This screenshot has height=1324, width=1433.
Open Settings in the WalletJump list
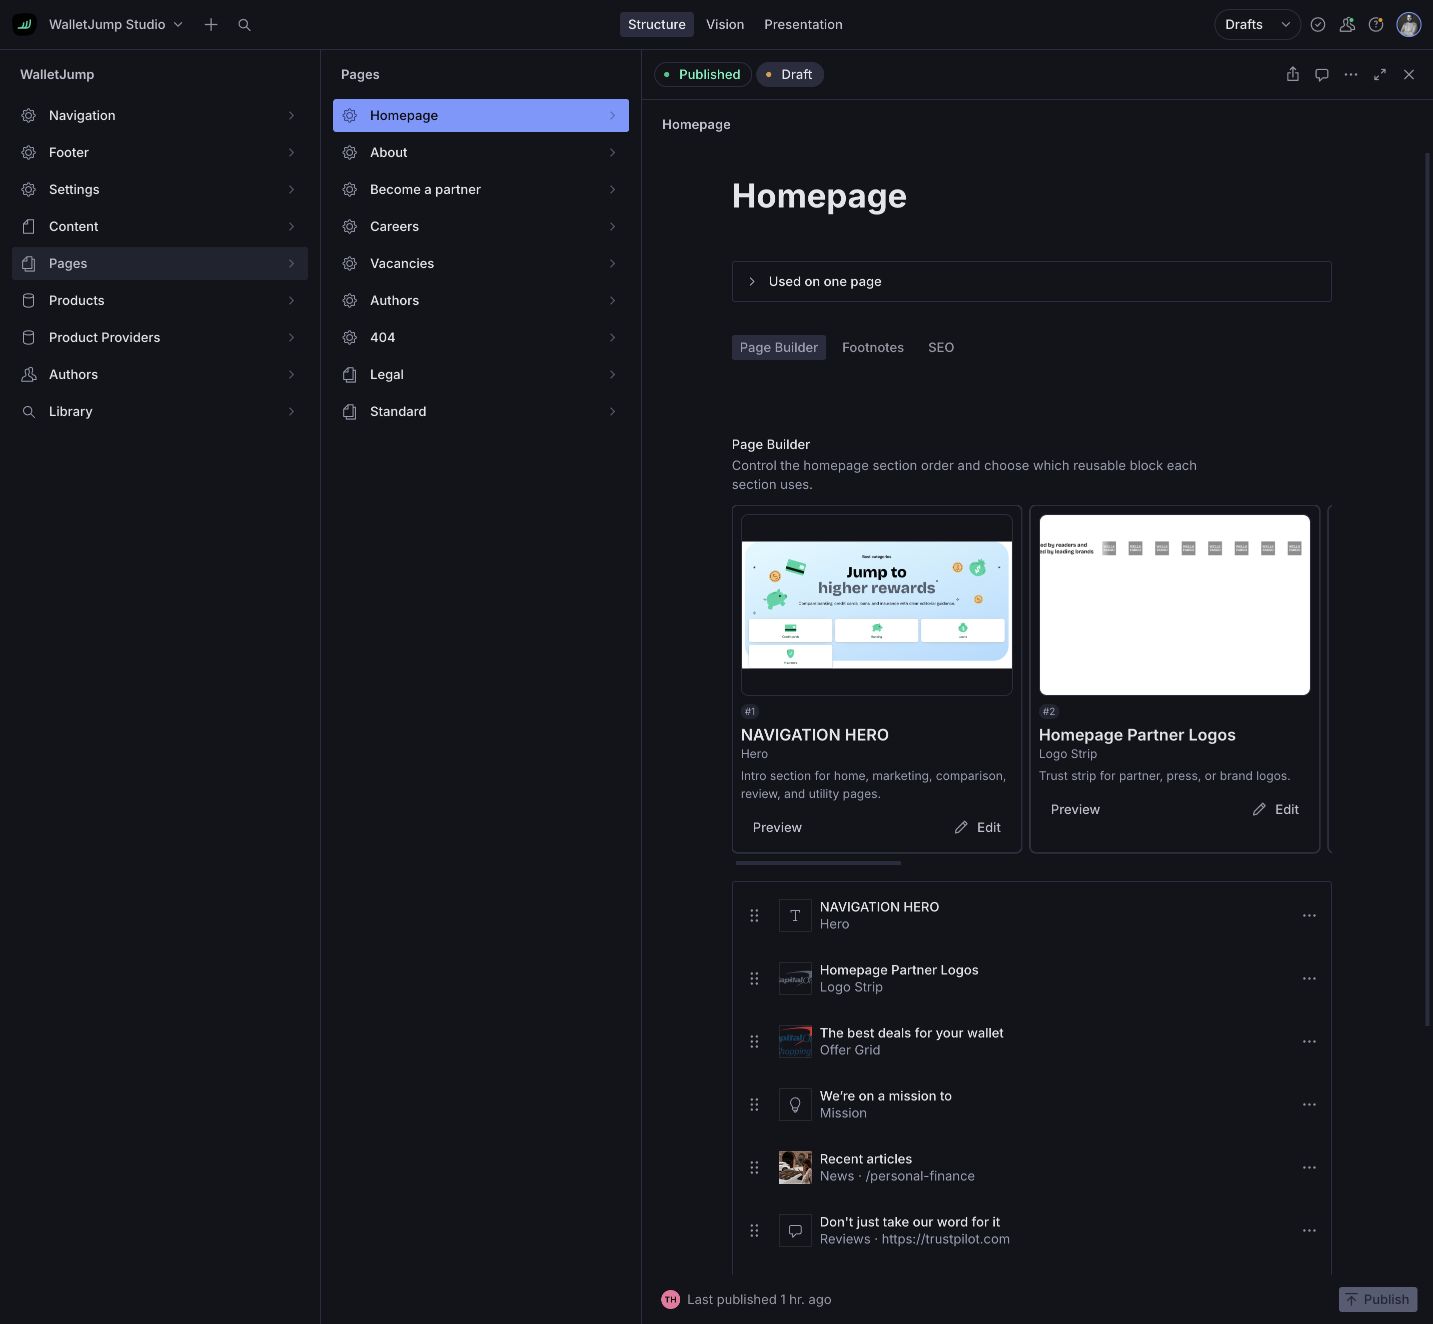tap(160, 189)
